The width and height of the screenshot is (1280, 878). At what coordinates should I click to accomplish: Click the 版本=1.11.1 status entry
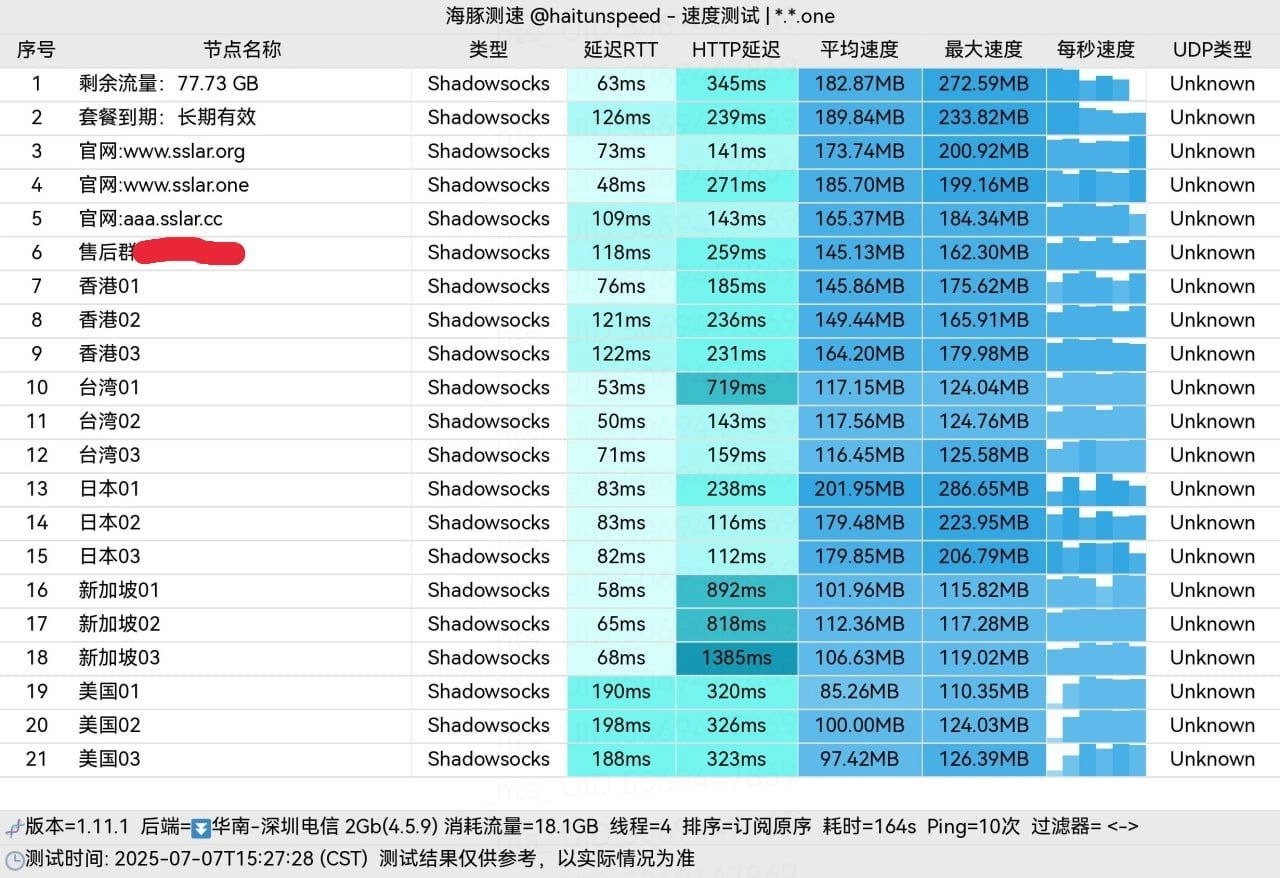point(77,828)
